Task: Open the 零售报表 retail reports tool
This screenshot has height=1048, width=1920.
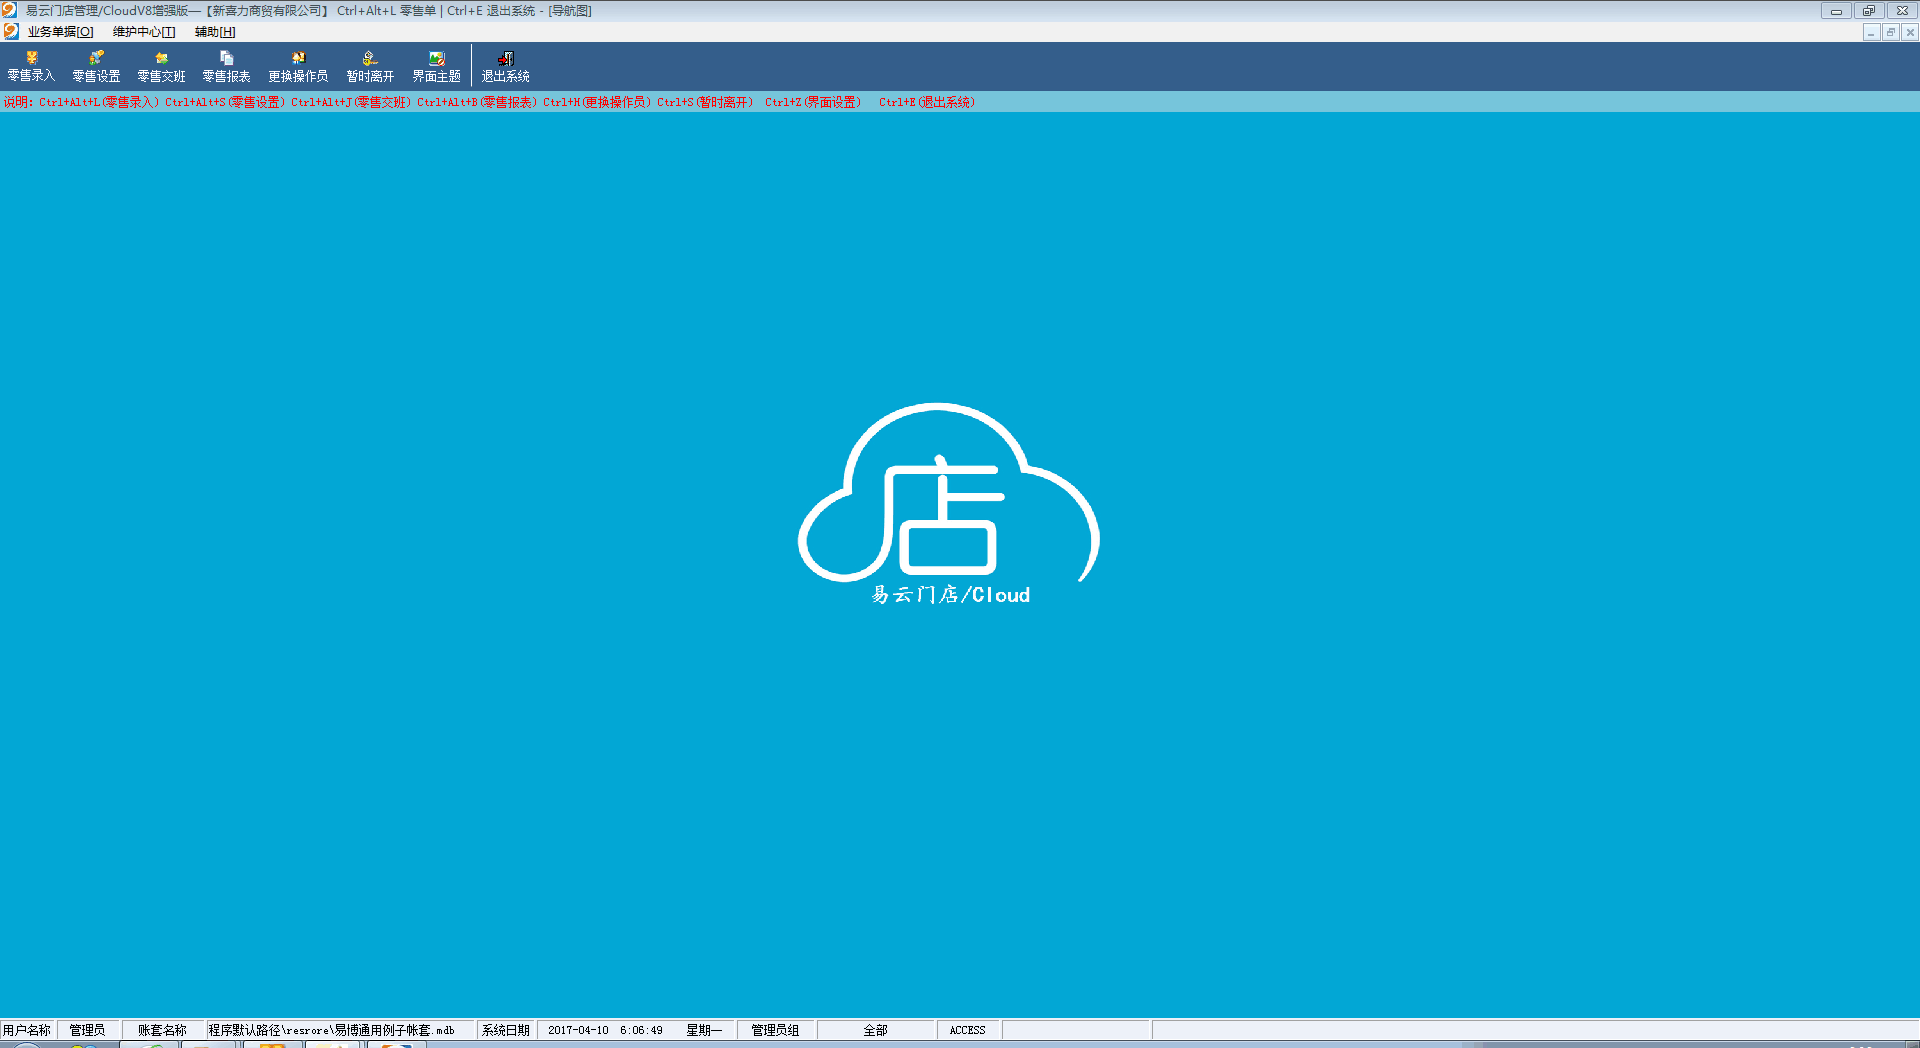Action: click(x=226, y=67)
